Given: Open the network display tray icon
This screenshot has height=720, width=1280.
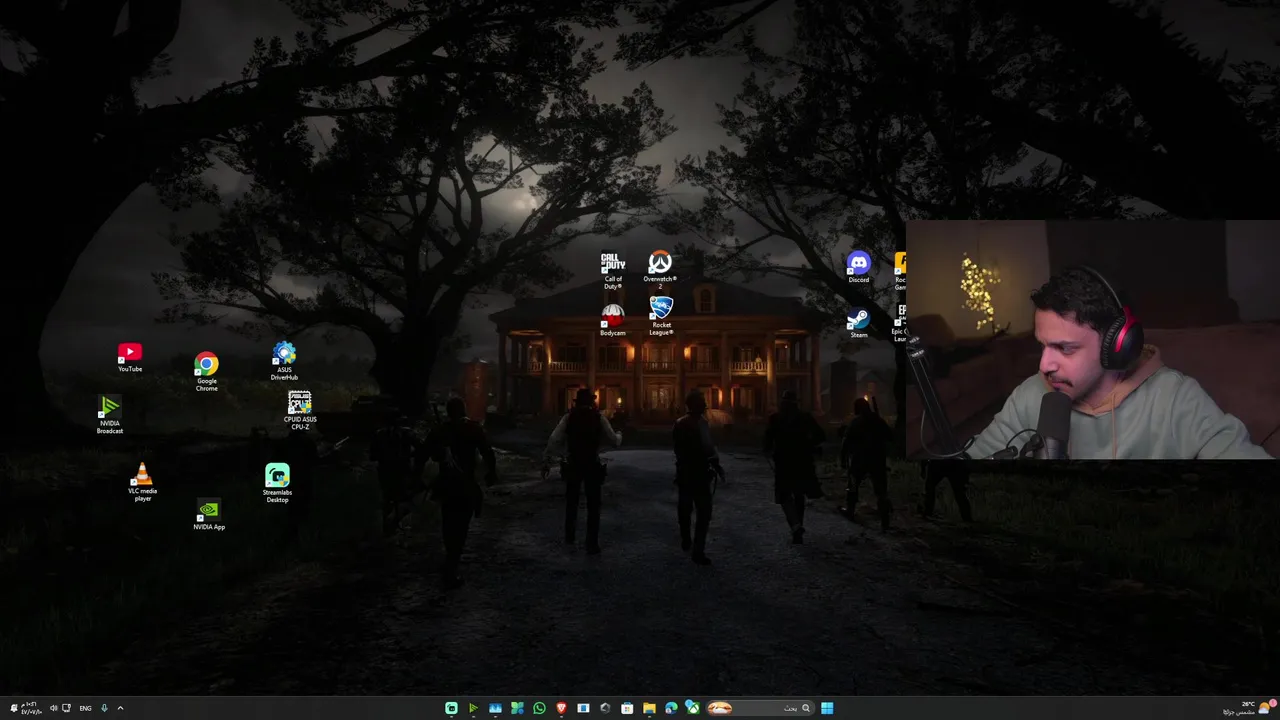Looking at the screenshot, I should 67,708.
